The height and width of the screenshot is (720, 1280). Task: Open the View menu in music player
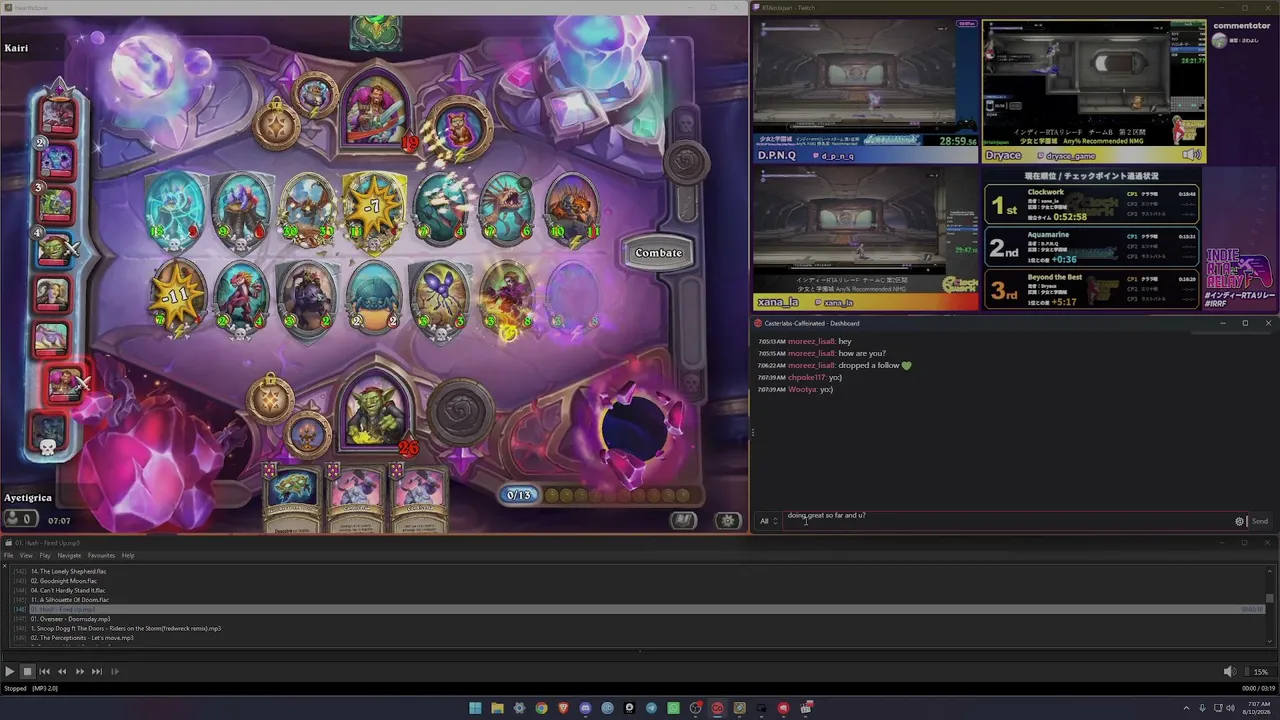click(x=26, y=556)
